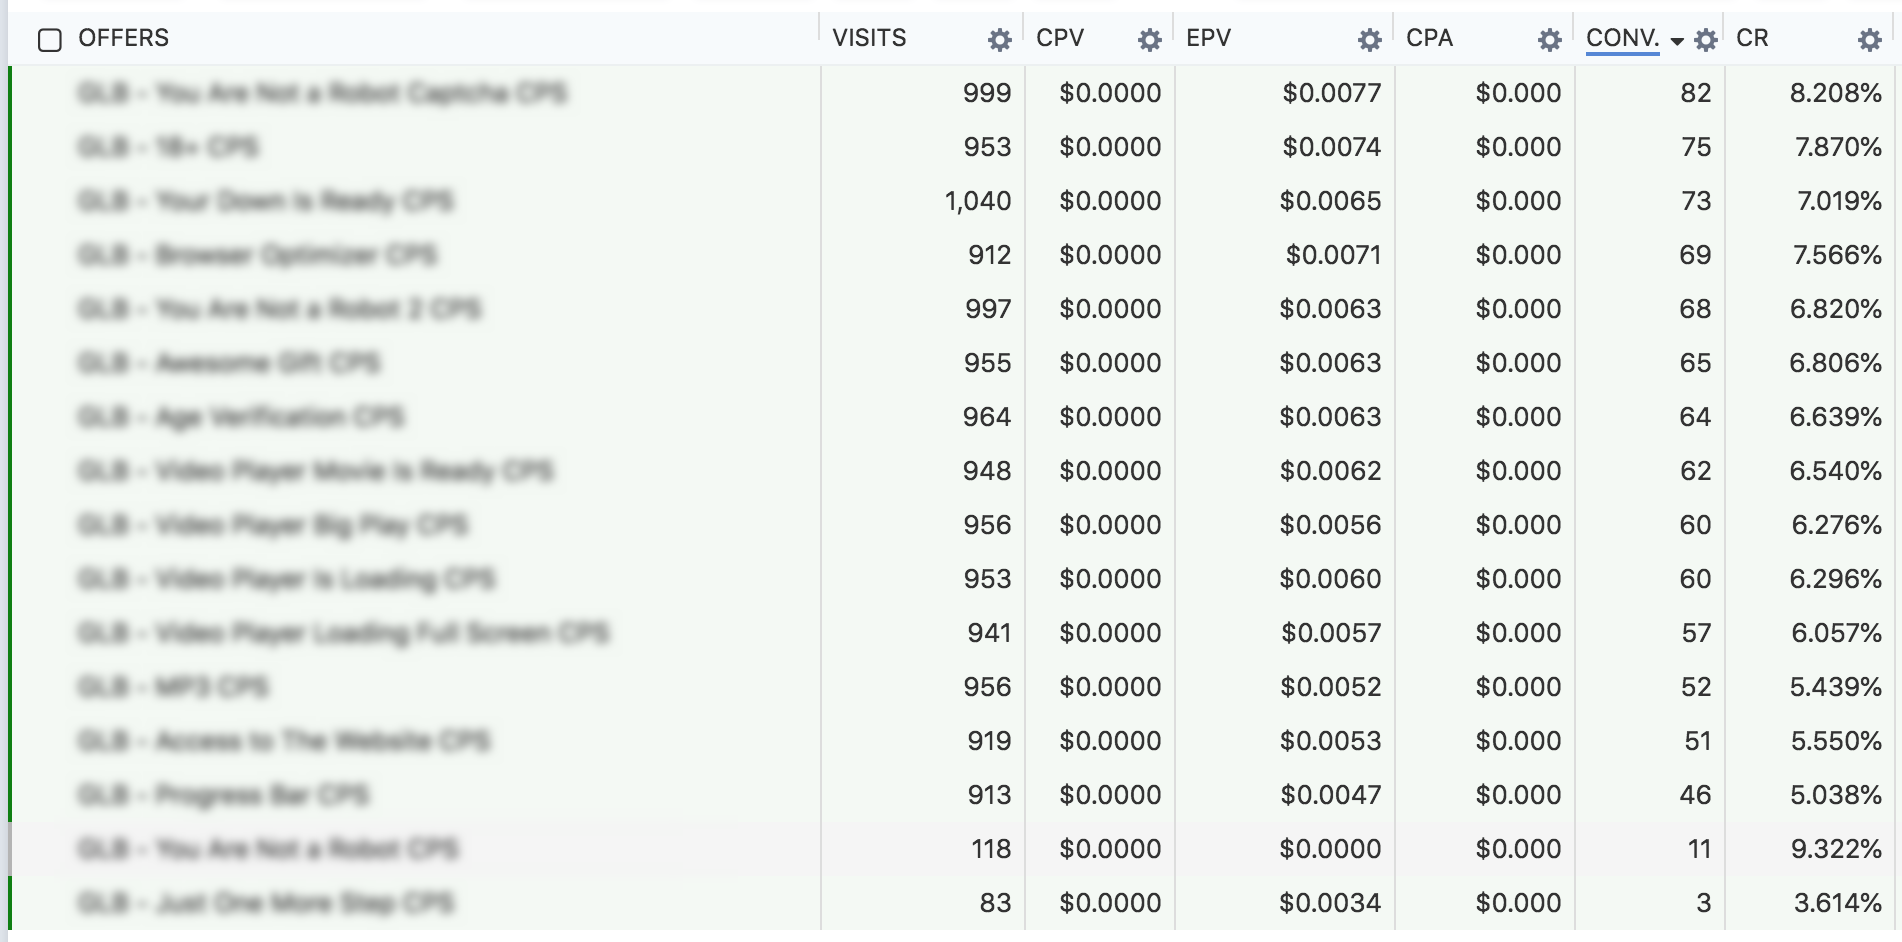Click the CPA column header label
The image size is (1902, 942).
click(1429, 38)
